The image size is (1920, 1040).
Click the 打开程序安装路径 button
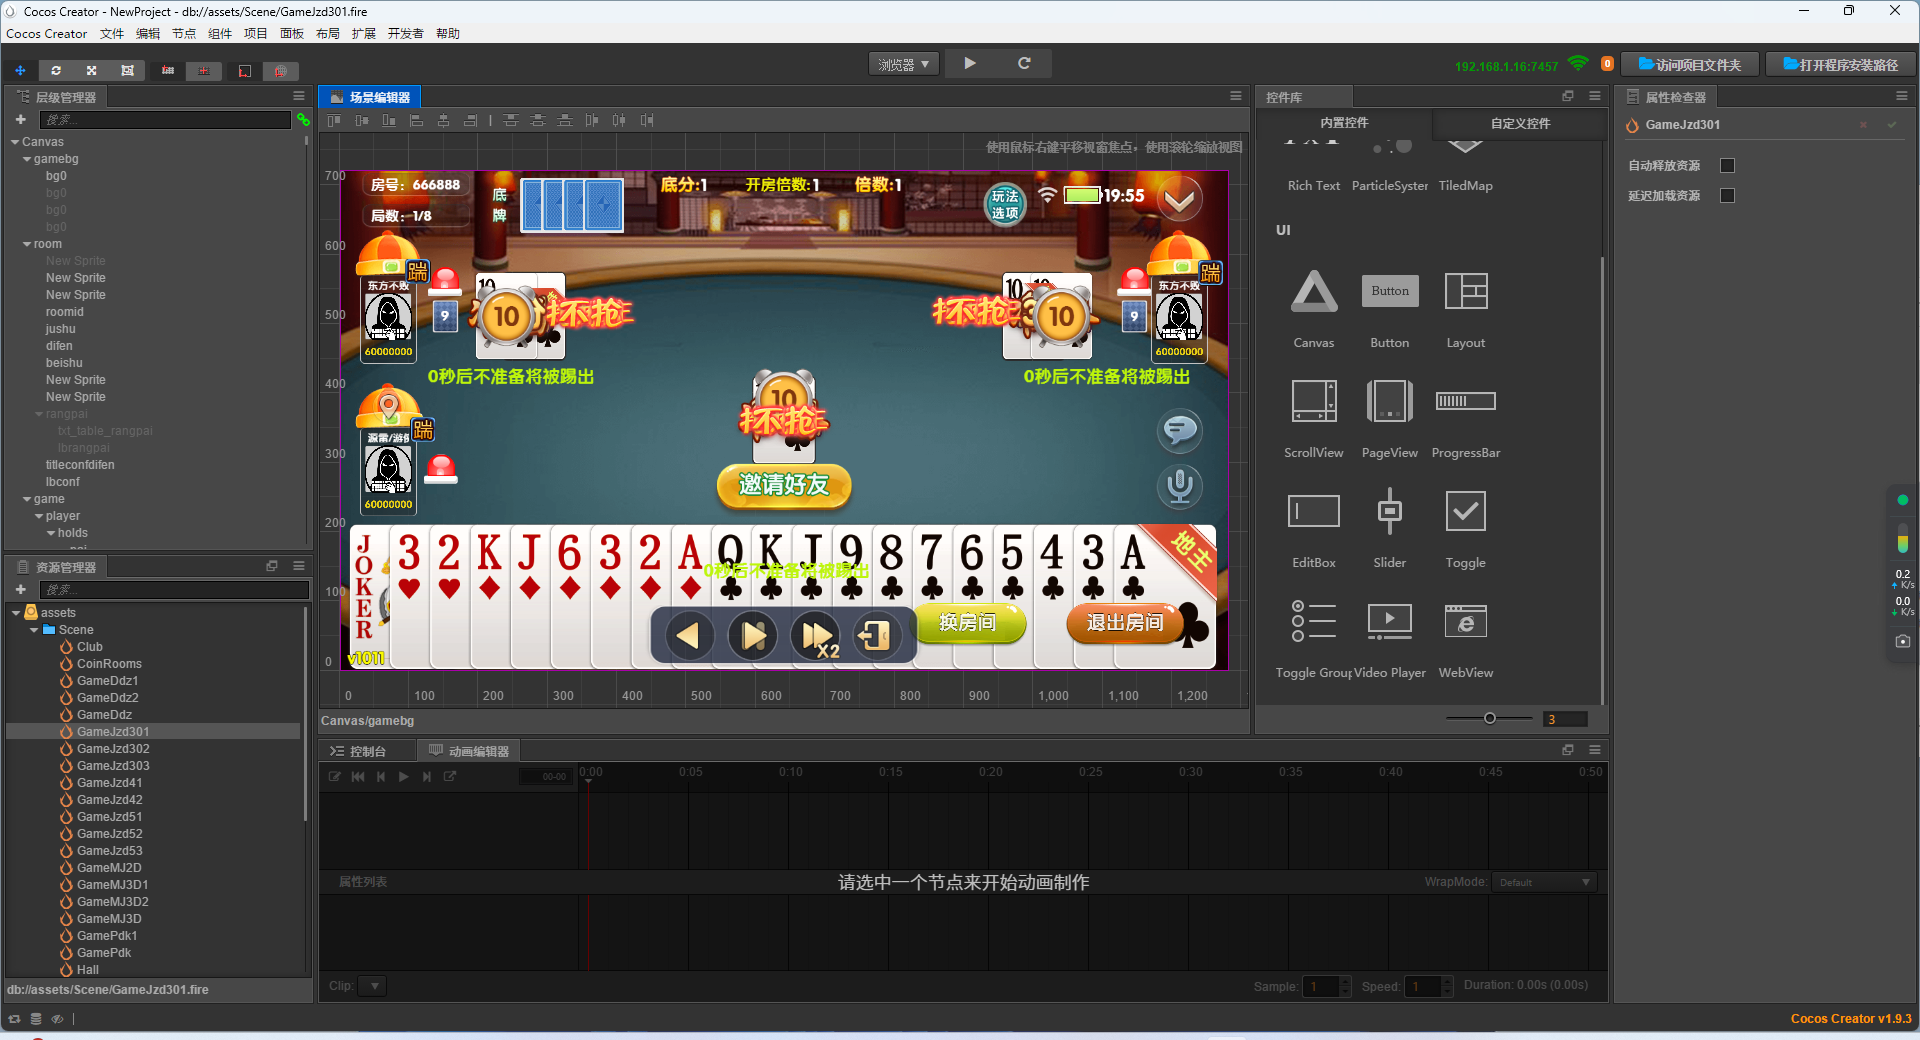pos(1839,63)
